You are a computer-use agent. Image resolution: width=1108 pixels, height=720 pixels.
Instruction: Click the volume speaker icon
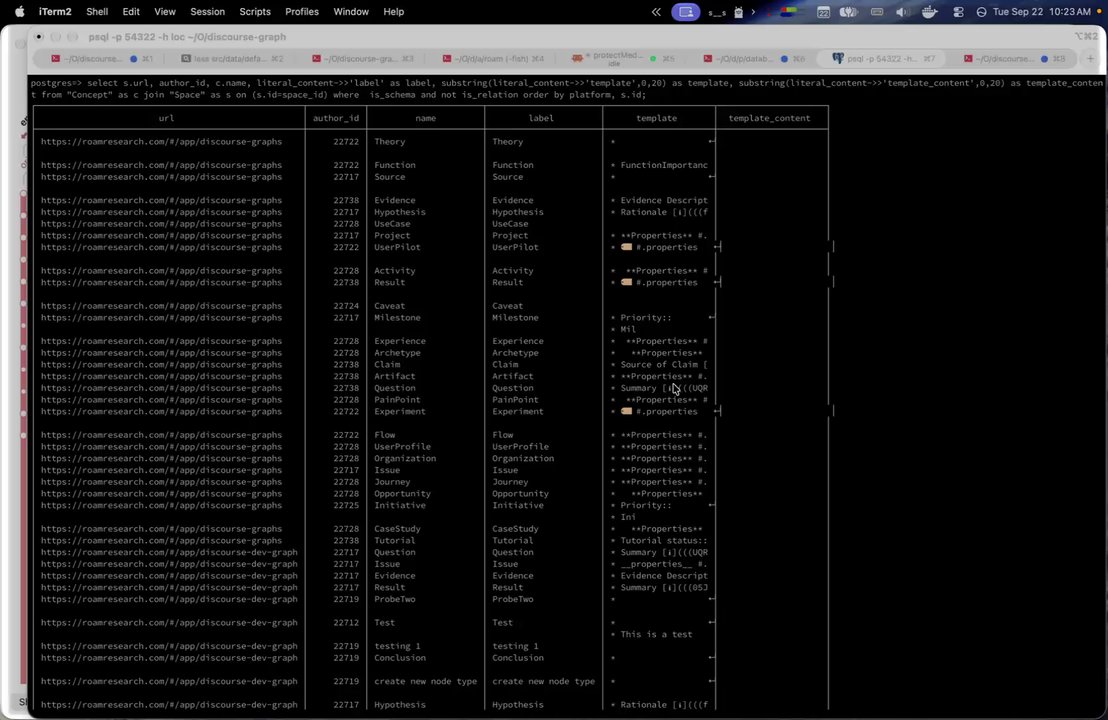coord(902,12)
